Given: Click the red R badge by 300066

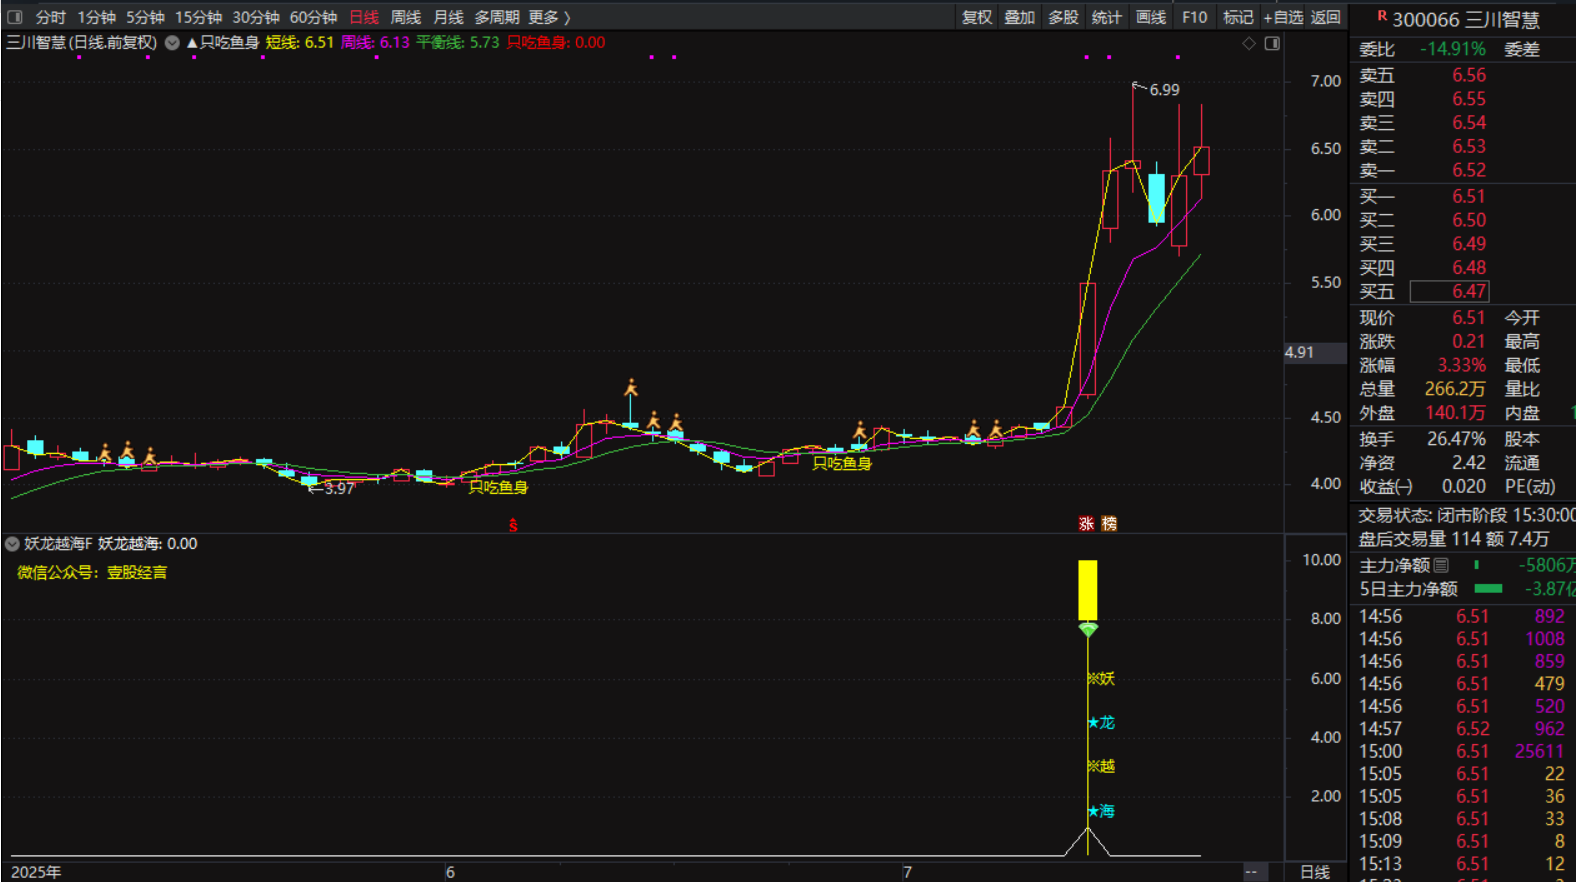Looking at the screenshot, I should point(1382,16).
